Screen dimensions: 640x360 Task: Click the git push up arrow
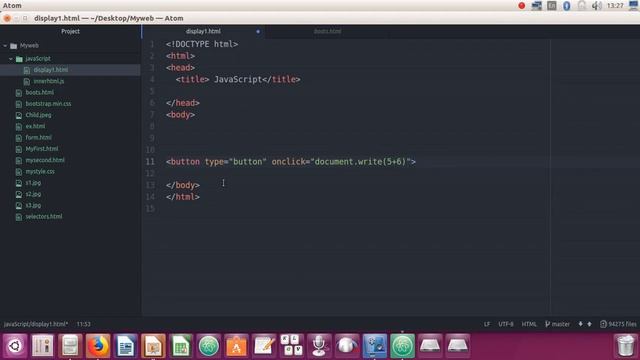pyautogui.click(x=589, y=324)
